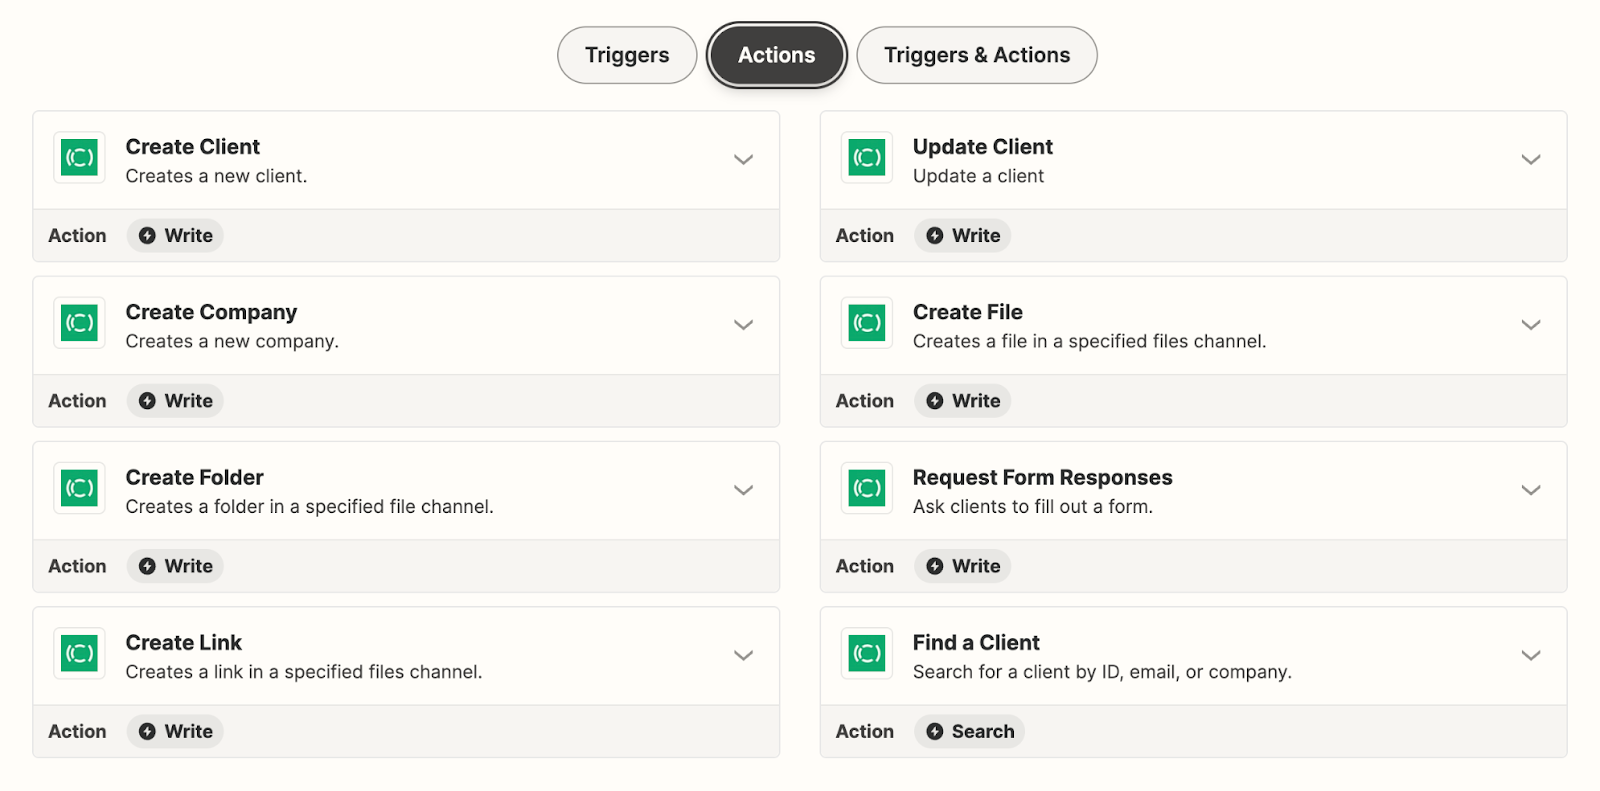Select the Actions tab
Viewport: 1600px width, 791px height.
(776, 55)
